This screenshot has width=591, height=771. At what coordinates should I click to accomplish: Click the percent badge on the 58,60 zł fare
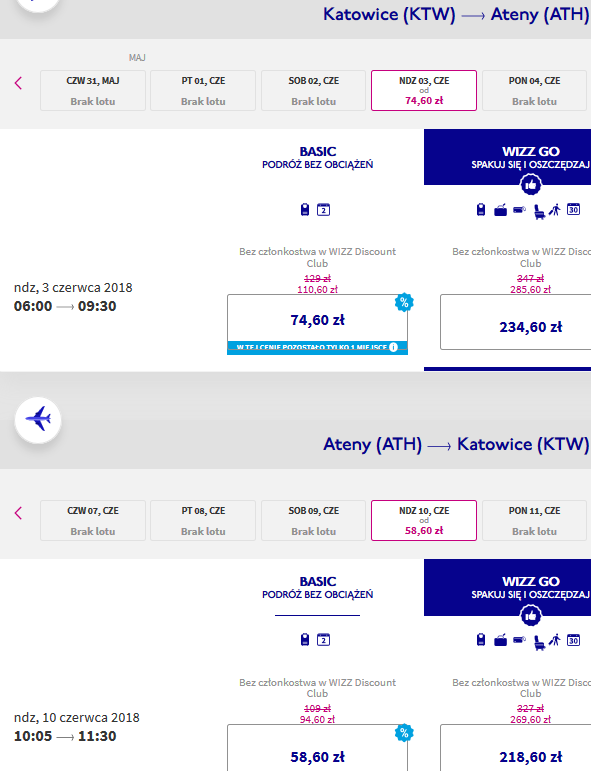coord(404,733)
